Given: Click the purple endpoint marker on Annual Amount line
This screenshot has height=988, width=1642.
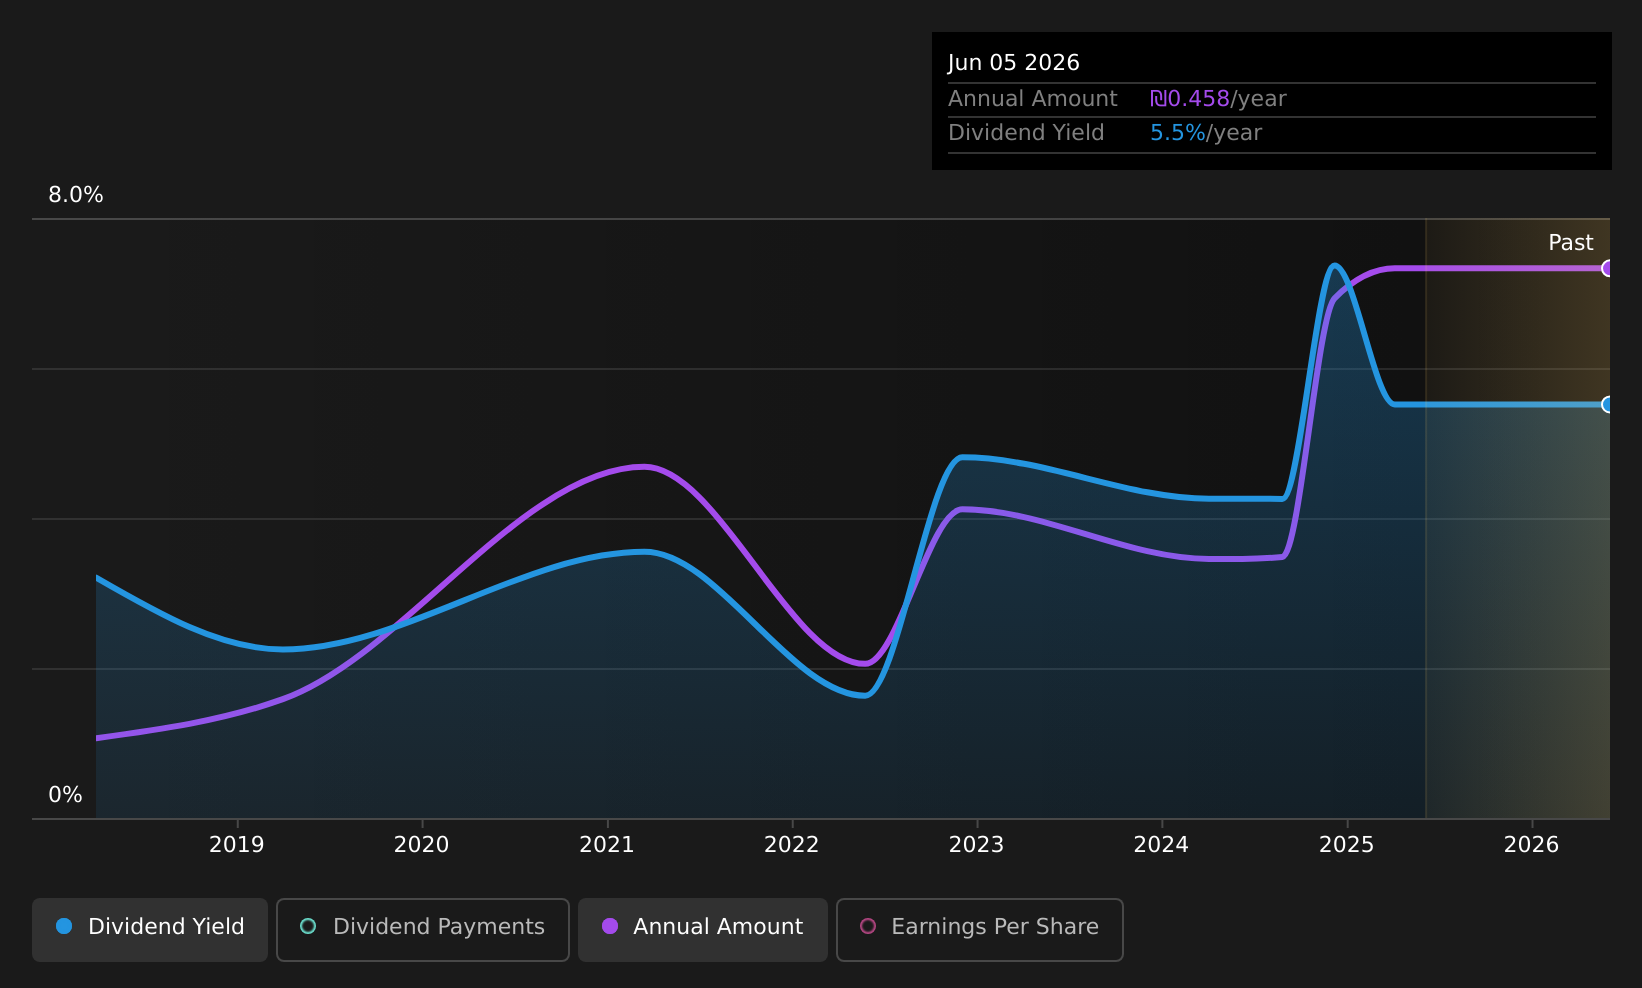Looking at the screenshot, I should pyautogui.click(x=1608, y=268).
